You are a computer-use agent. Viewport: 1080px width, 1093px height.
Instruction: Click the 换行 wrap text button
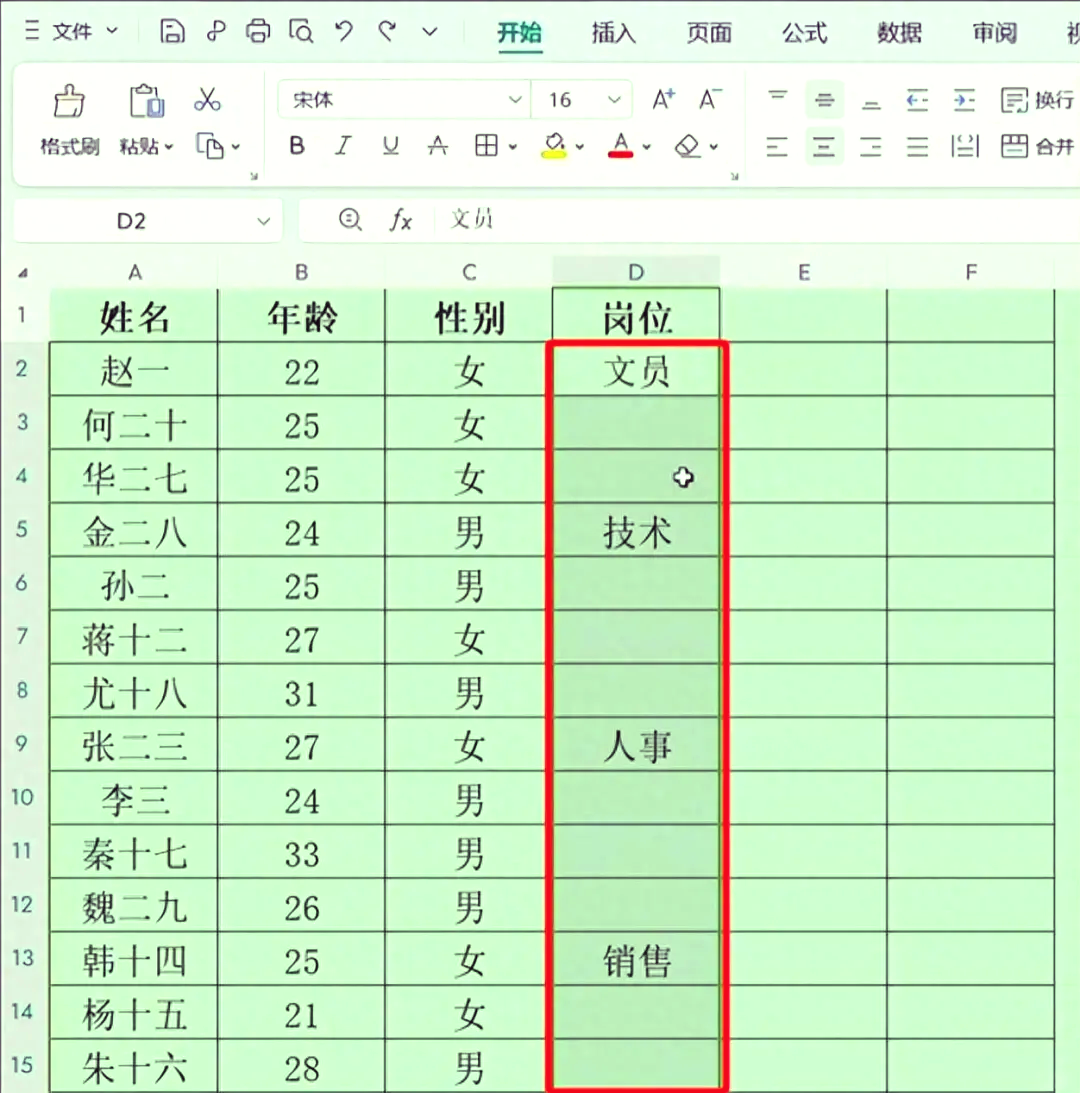pos(1037,100)
